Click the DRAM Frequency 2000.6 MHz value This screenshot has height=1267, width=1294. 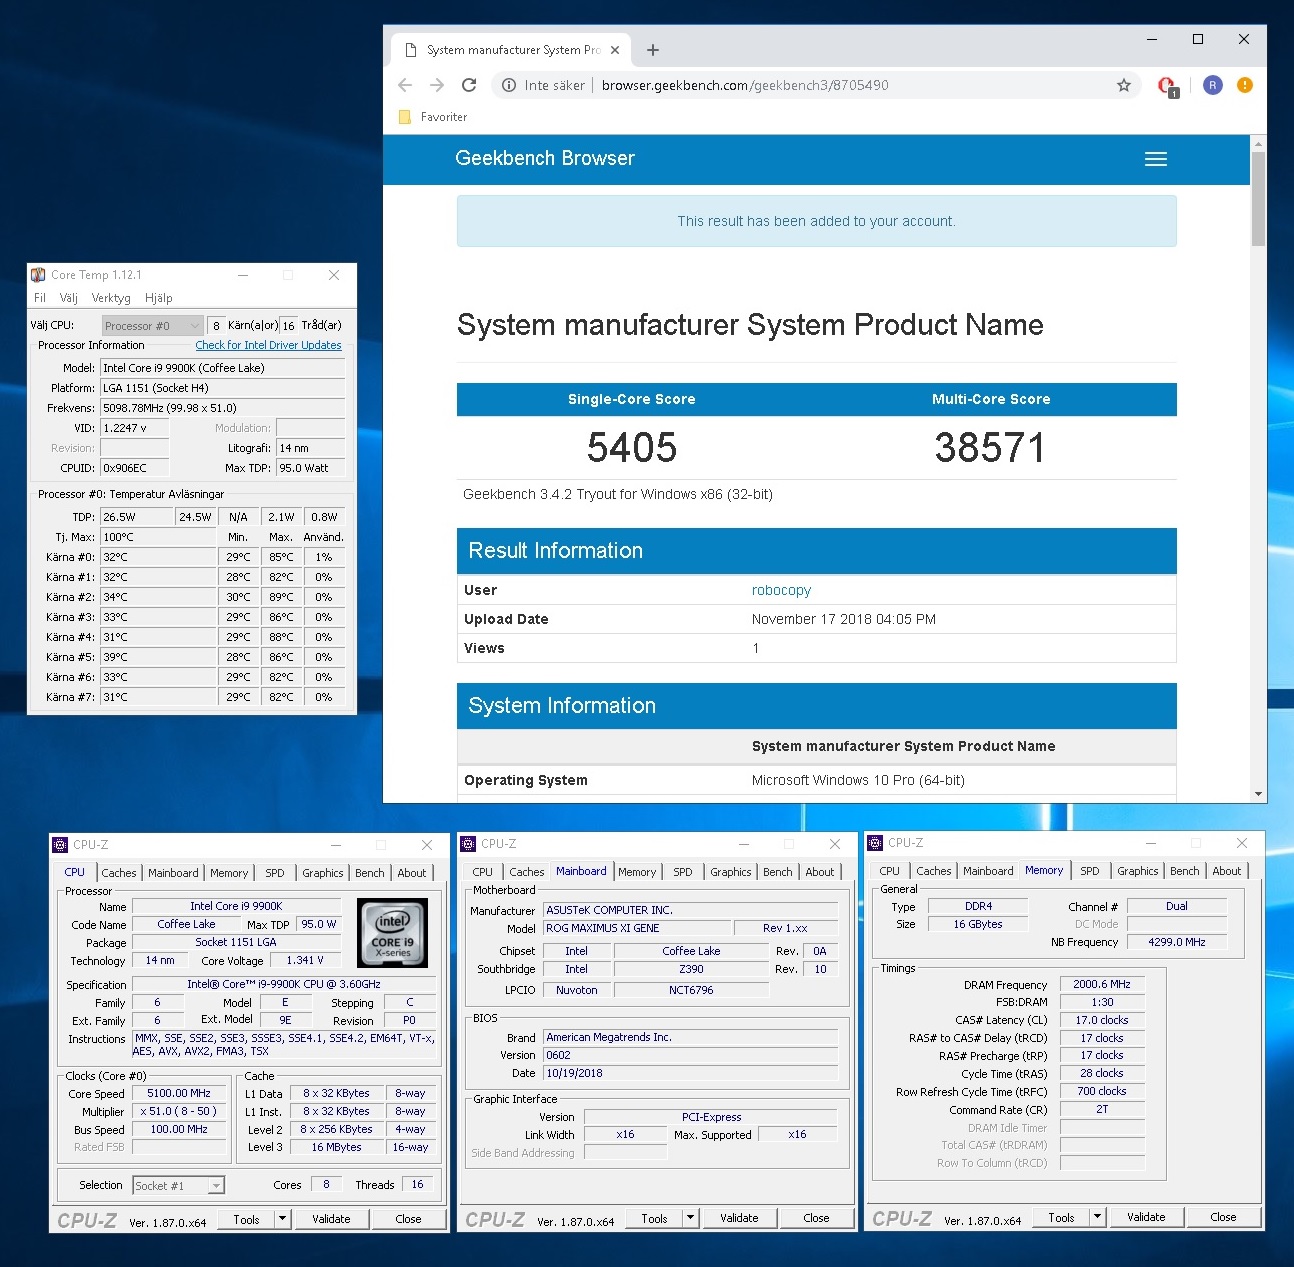pyautogui.click(x=1102, y=984)
